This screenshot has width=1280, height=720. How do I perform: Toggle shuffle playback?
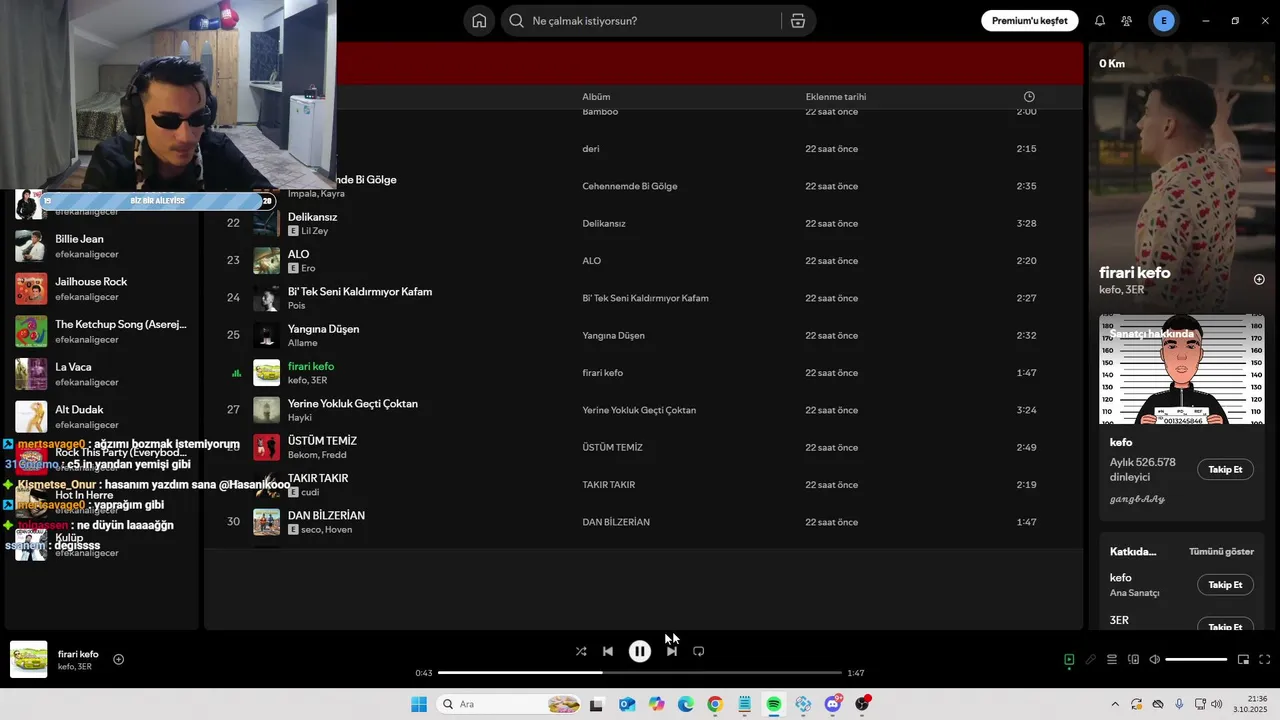point(581,651)
